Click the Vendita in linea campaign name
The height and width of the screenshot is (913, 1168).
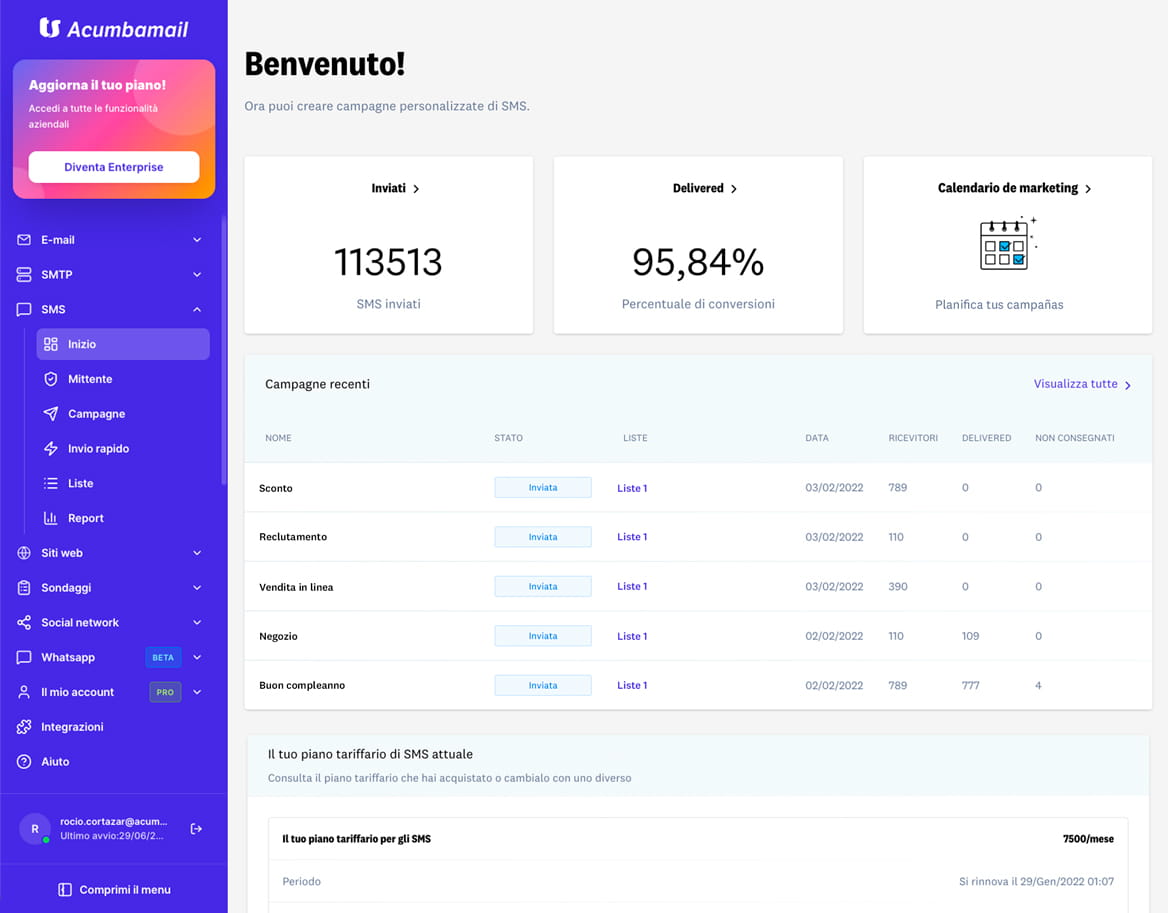click(x=296, y=588)
